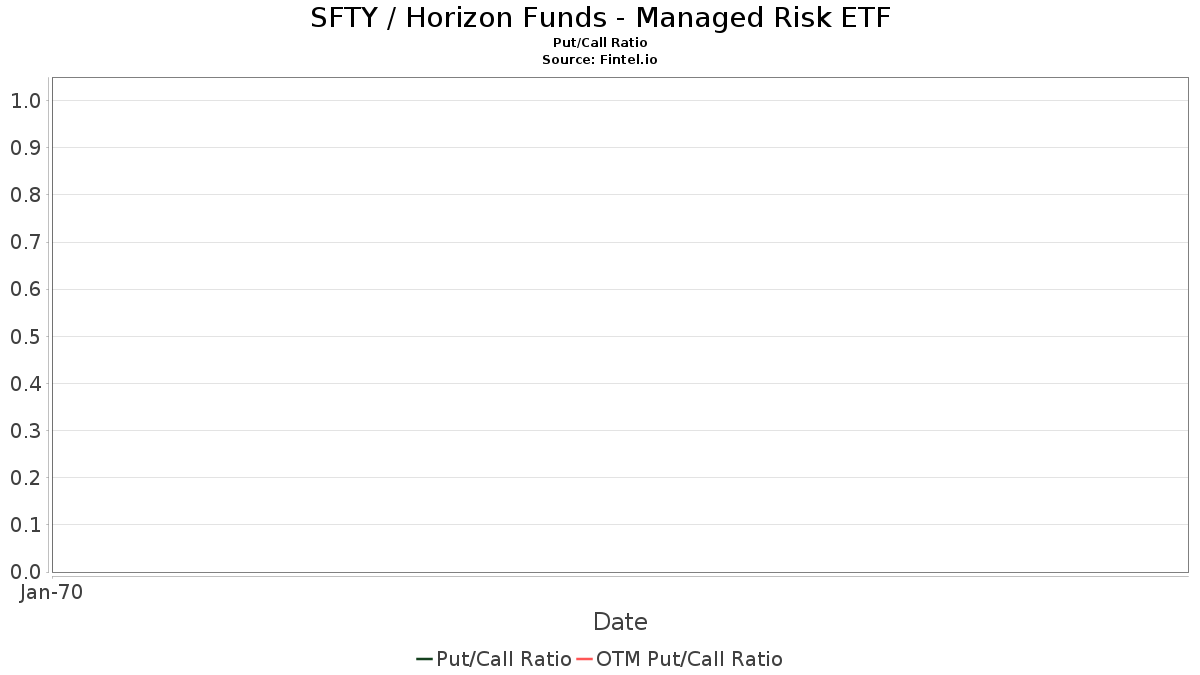Select the 0.6 y-axis tick label
This screenshot has width=1200, height=675.
pos(25,289)
